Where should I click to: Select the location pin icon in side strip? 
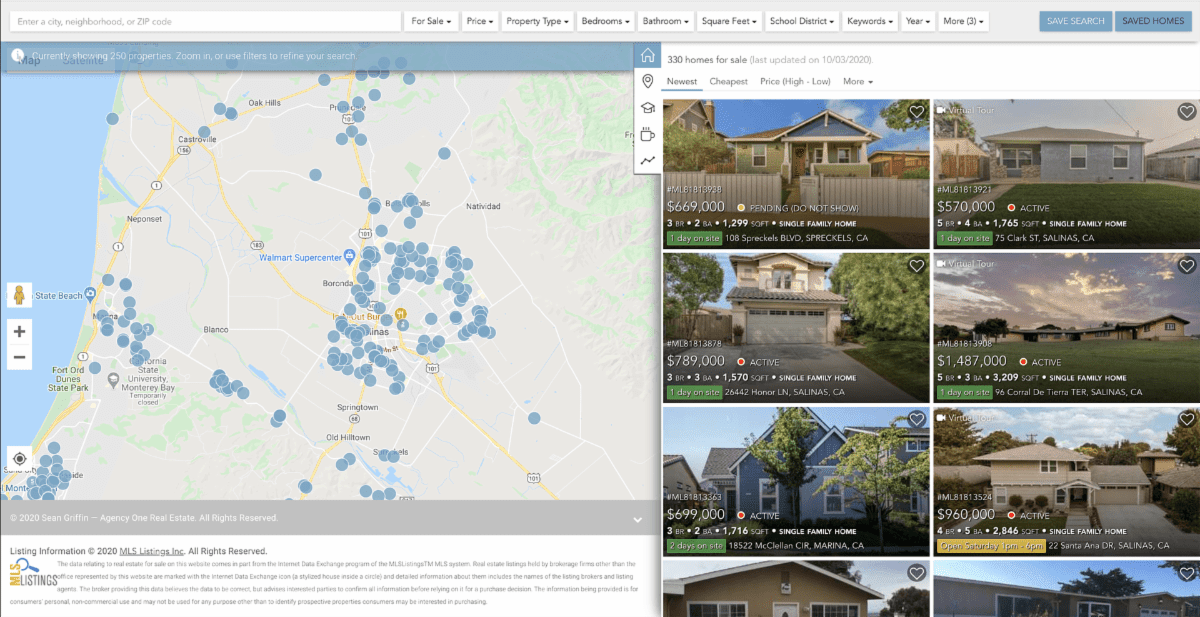click(x=647, y=82)
